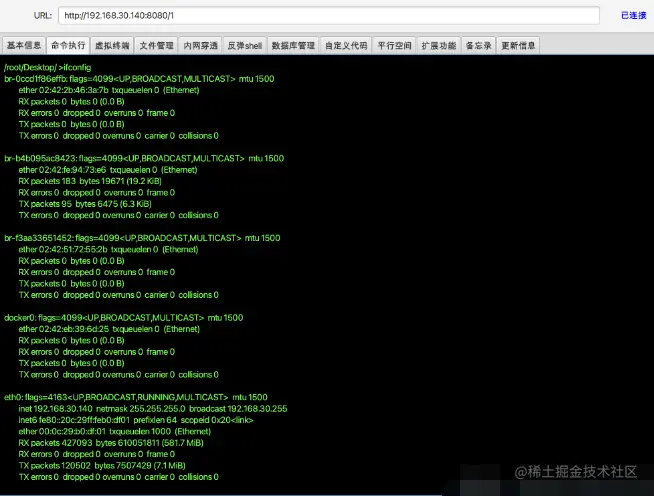Click the ether 00:0c:29:b0:df:01 line
Image resolution: width=654 pixels, height=496 pixels.
point(115,431)
